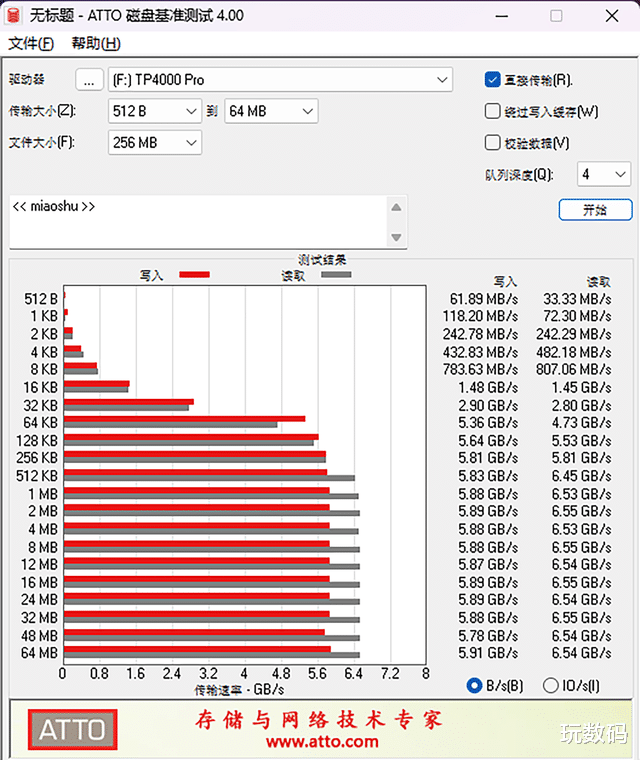This screenshot has width=640, height=760.
Task: Click the 24 MB row label in chart
Action: click(39, 600)
